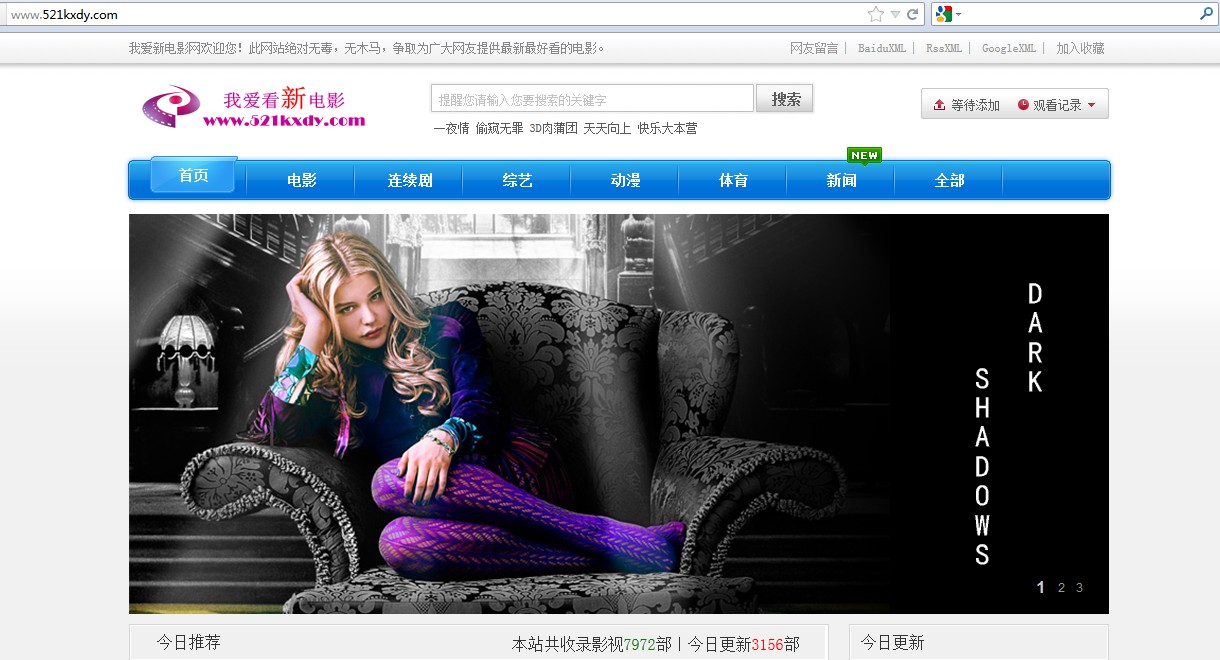This screenshot has height=660, width=1220.
Task: Click the 今日更新 panel heading on the right
Action: 892,643
